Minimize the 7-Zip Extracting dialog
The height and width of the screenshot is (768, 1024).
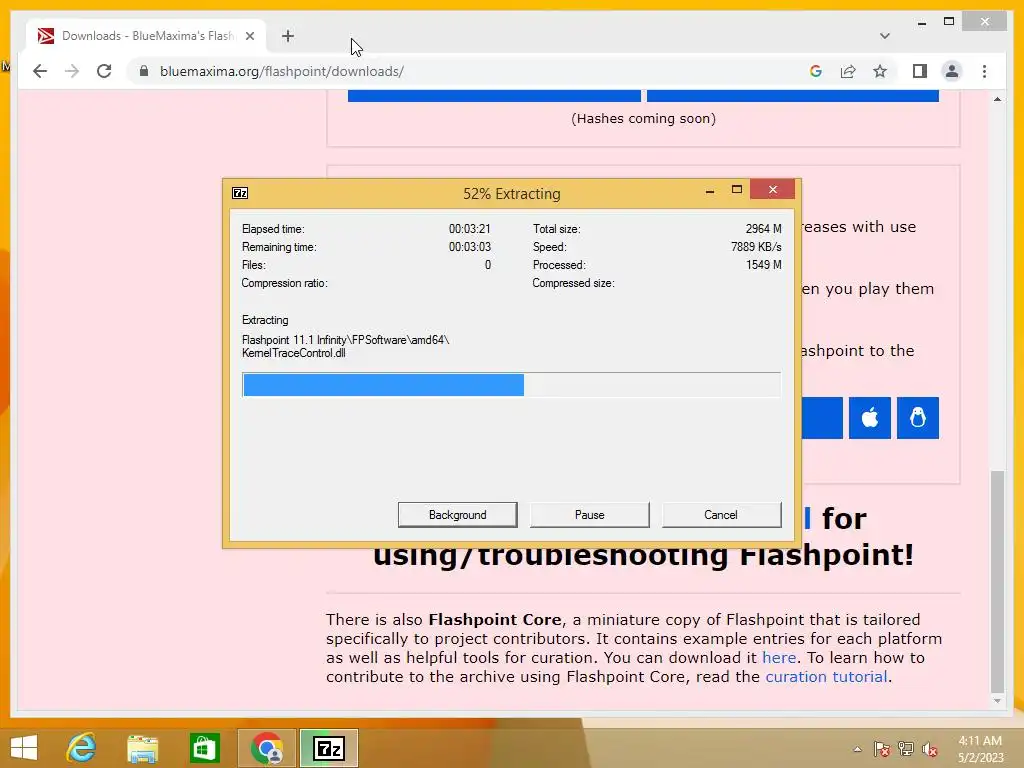[710, 191]
